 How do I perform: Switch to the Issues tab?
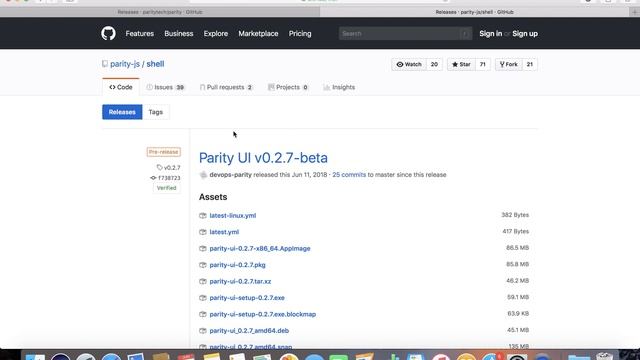(x=165, y=87)
